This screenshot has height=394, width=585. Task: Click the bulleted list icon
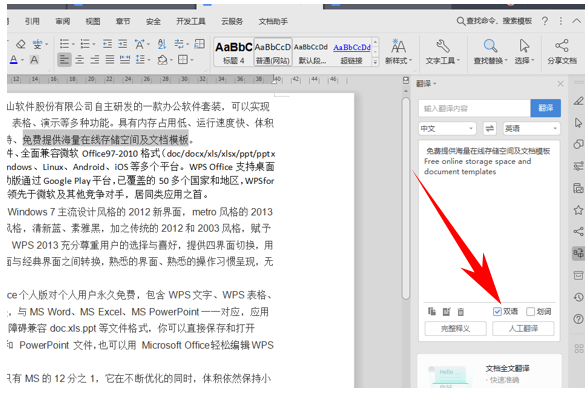[x=65, y=44]
